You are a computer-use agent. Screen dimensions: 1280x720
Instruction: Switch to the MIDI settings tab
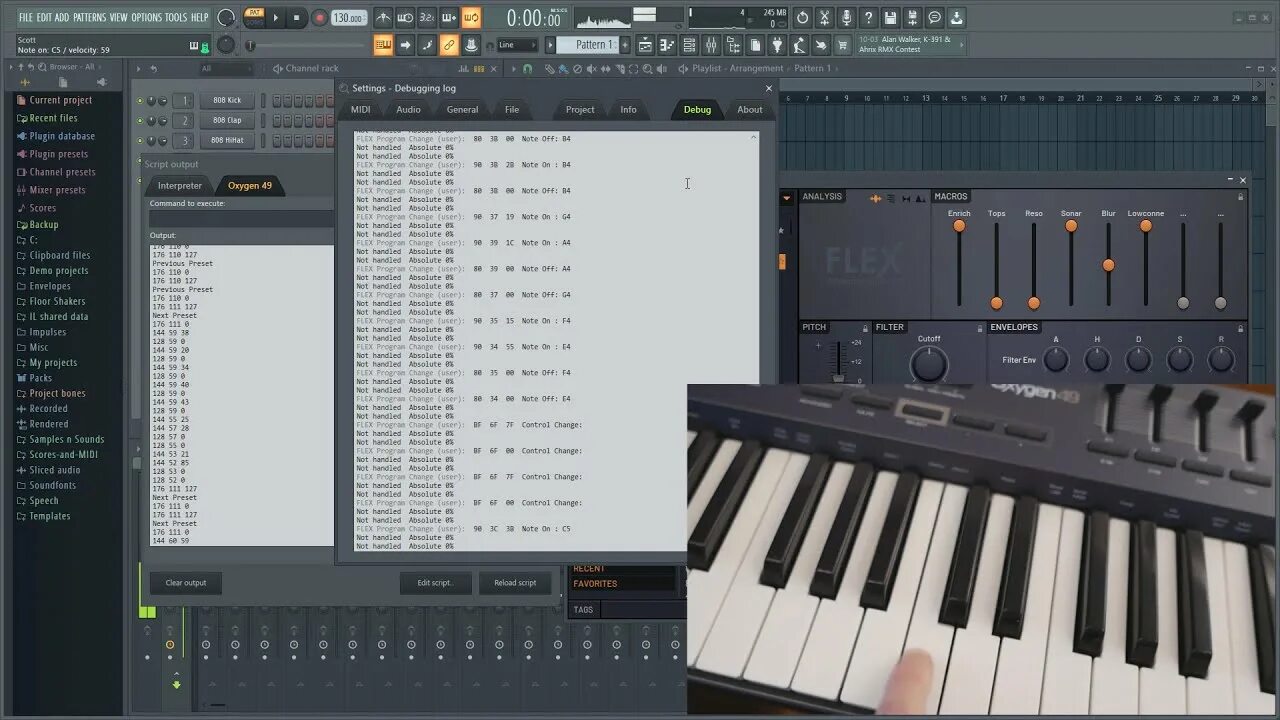[360, 110]
